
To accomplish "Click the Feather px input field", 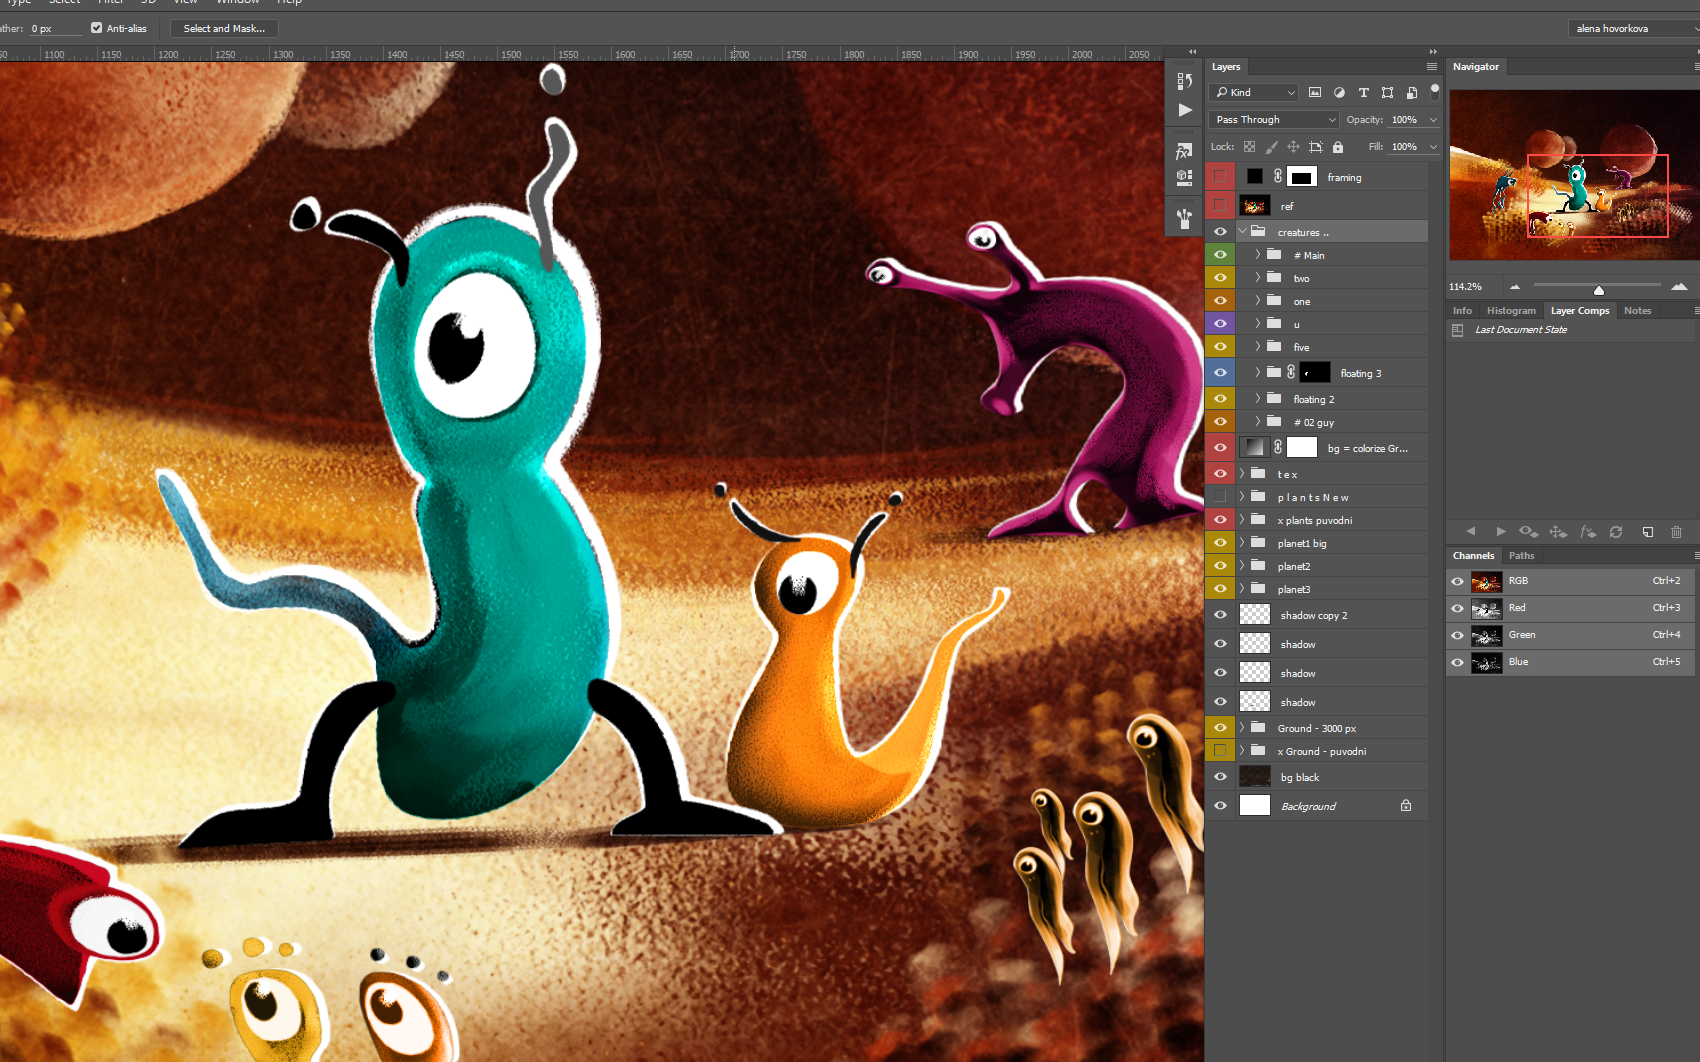I will pos(56,29).
